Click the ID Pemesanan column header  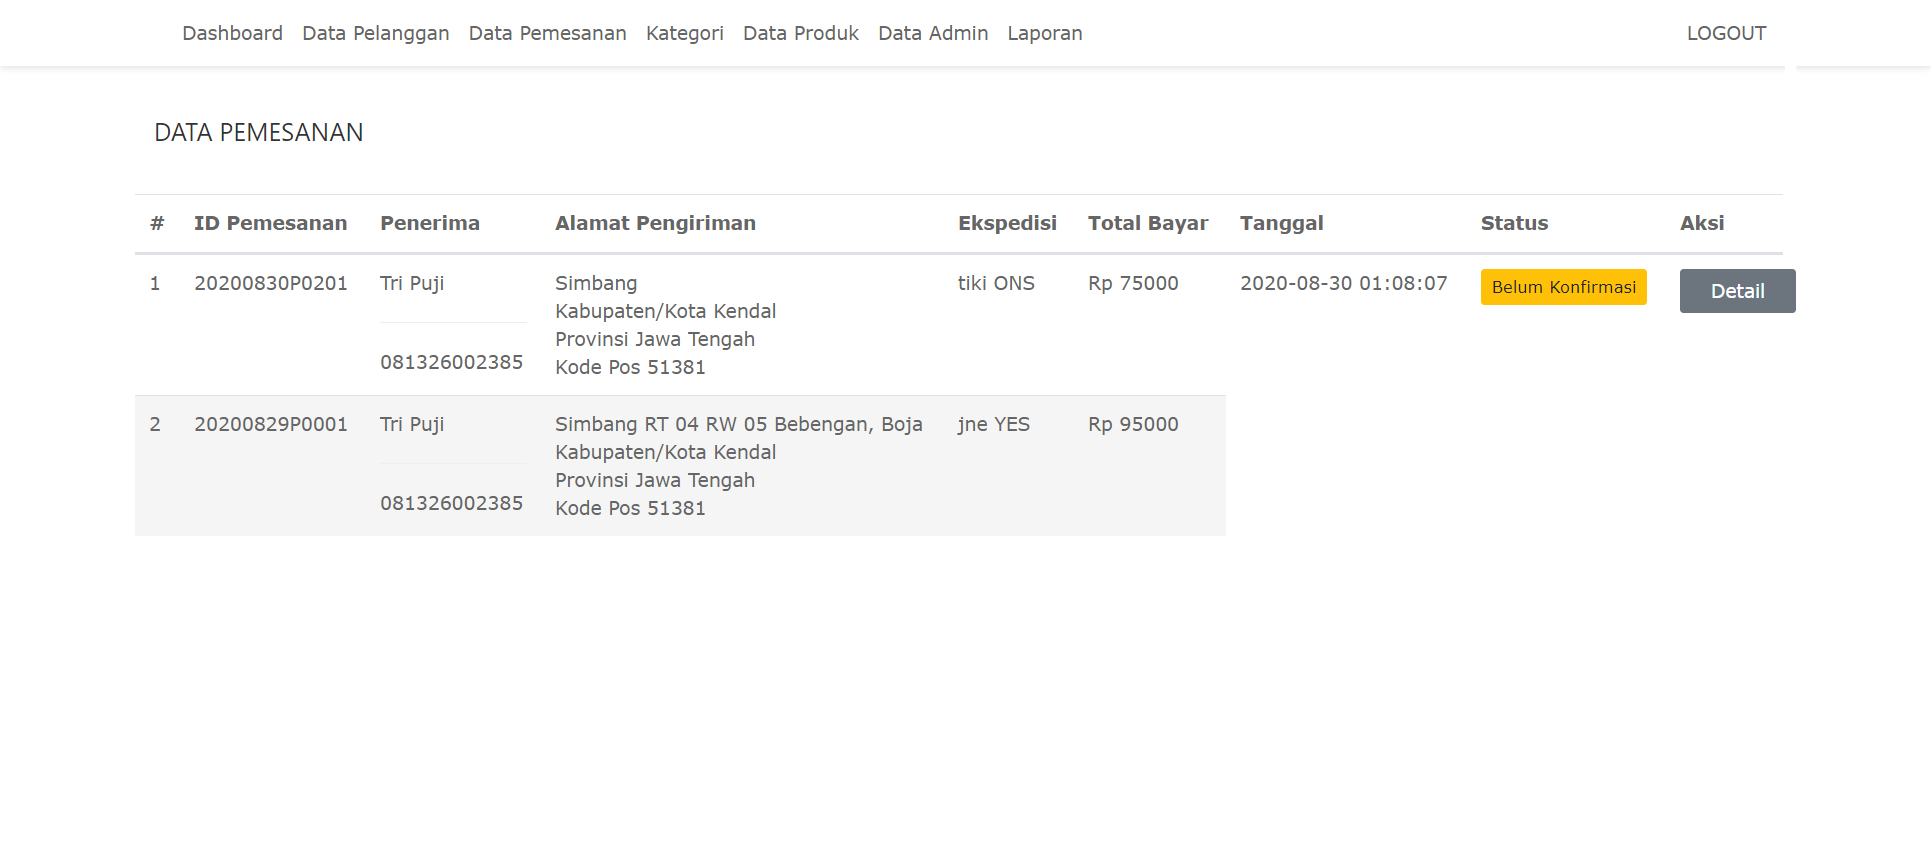tap(270, 223)
